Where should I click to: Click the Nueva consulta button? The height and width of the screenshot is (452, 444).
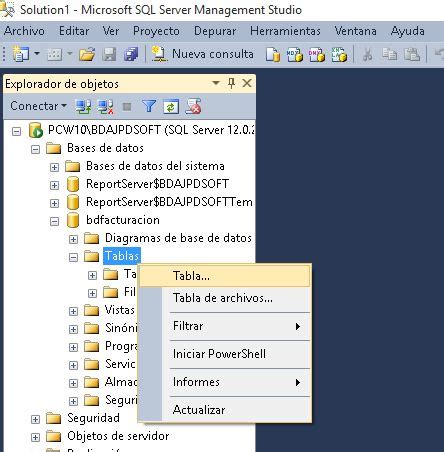(202, 54)
